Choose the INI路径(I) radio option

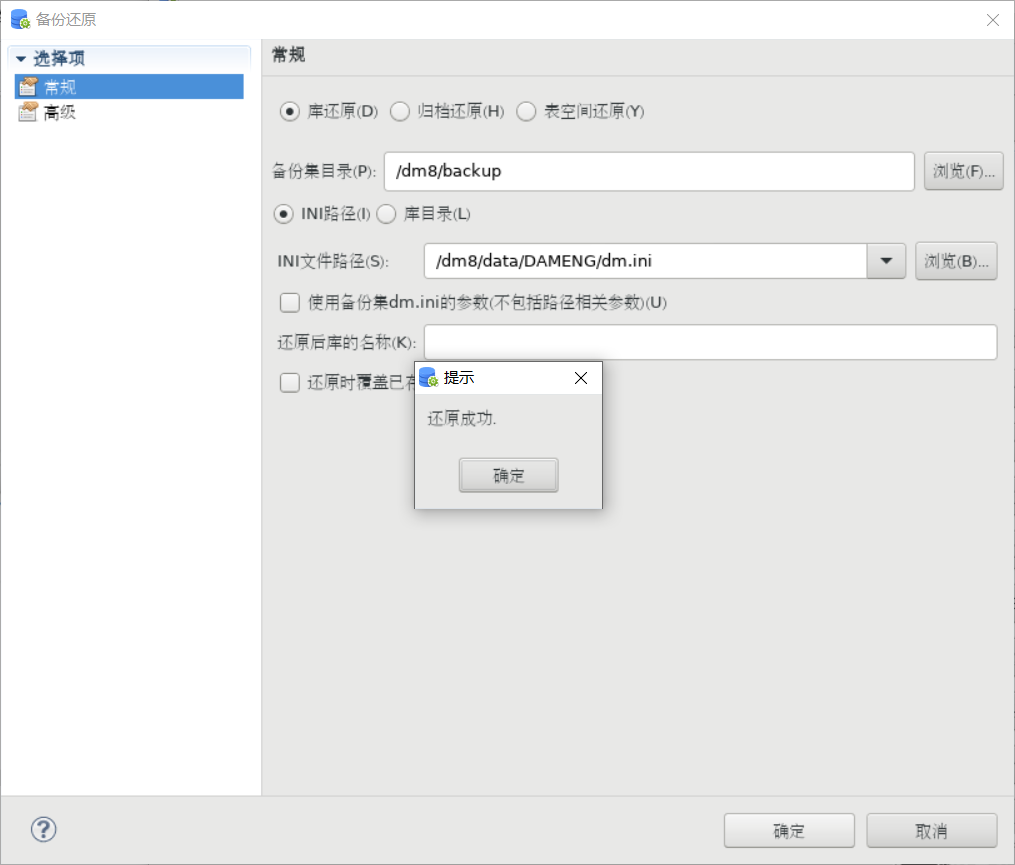283,214
